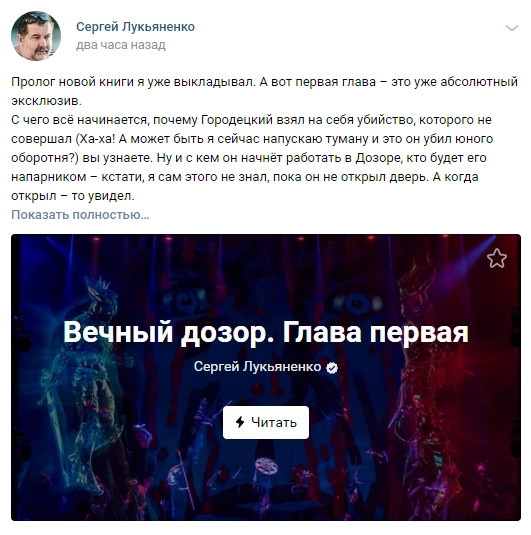The width and height of the screenshot is (531, 535).
Task: Click the lightning bolt icon beside Читать
Action: click(240, 422)
